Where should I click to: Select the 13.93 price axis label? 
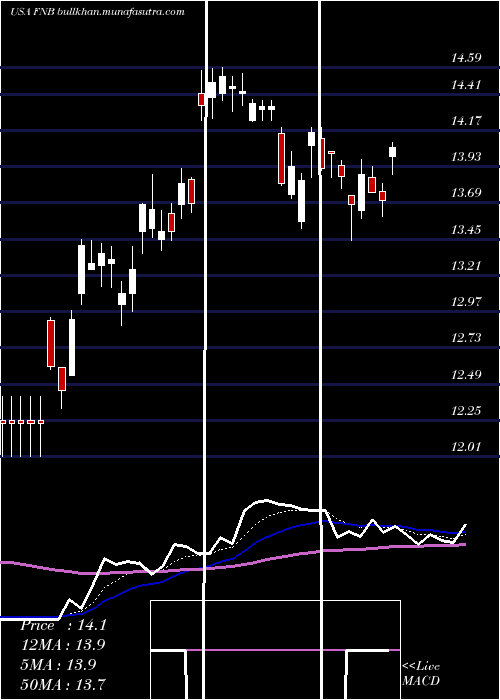[x=466, y=157]
